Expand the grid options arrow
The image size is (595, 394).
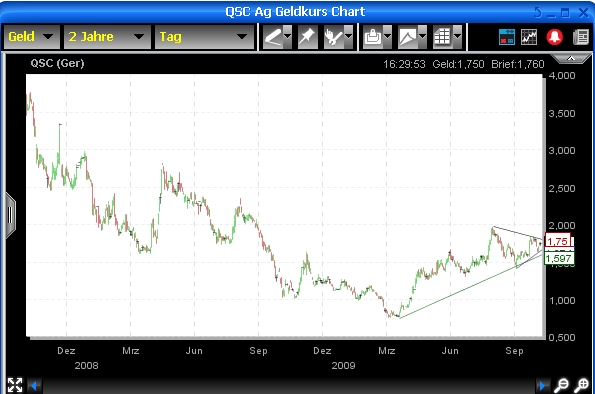click(458, 37)
